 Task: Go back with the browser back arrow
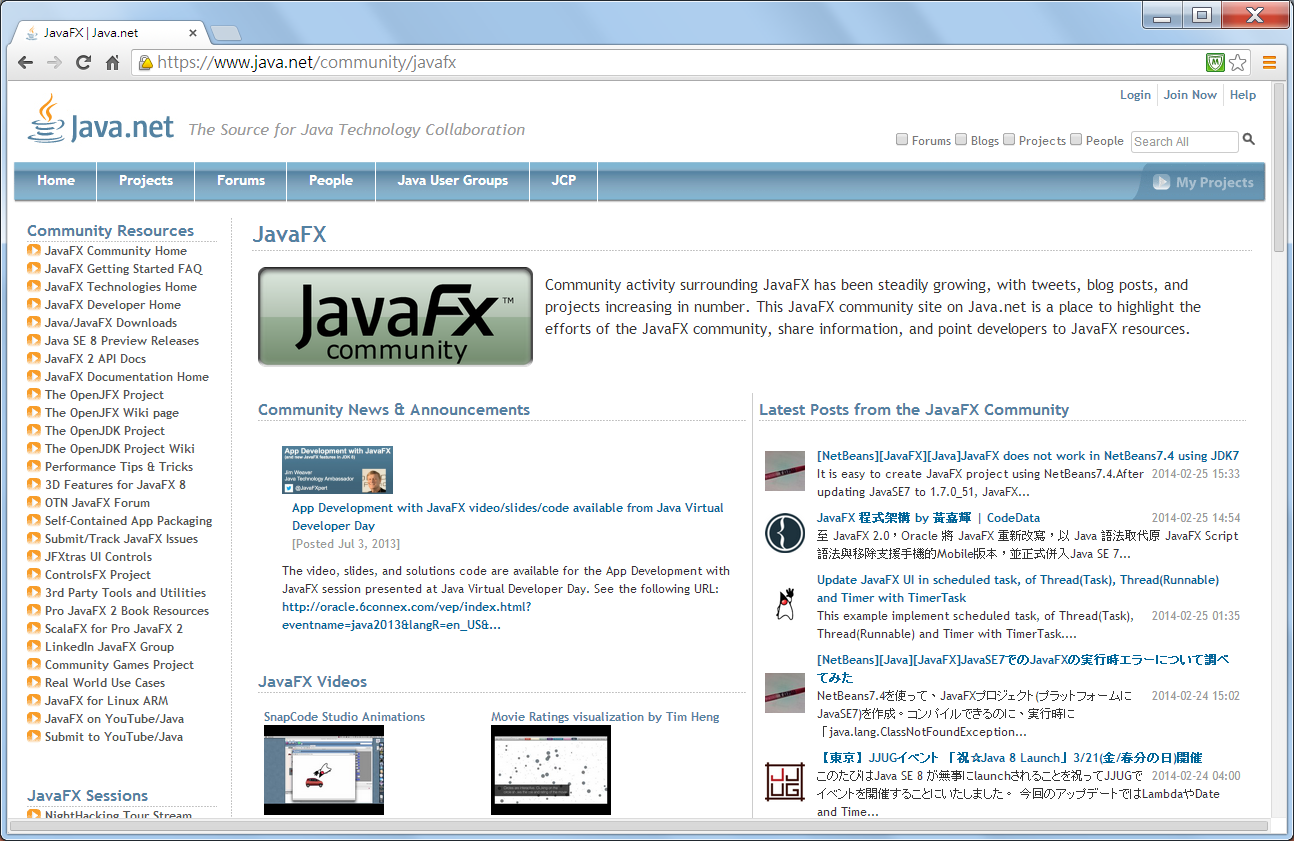click(25, 62)
